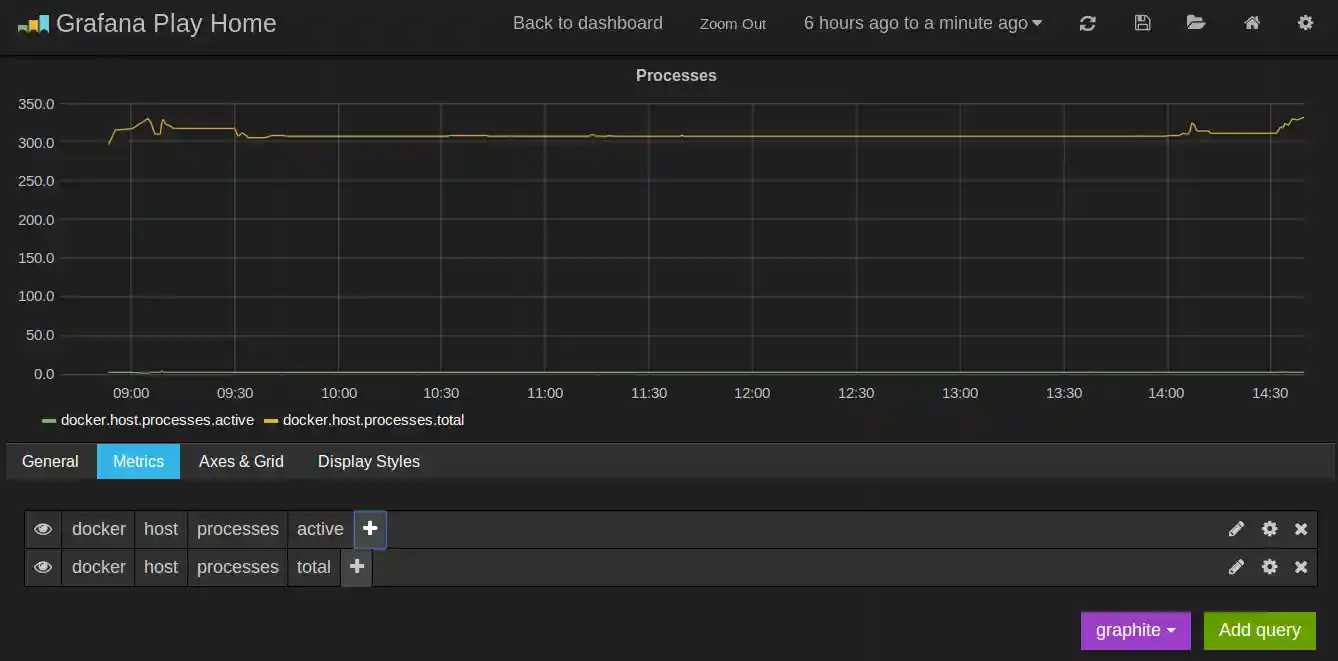Click Zoom Out
1338x661 pixels.
click(x=733, y=24)
